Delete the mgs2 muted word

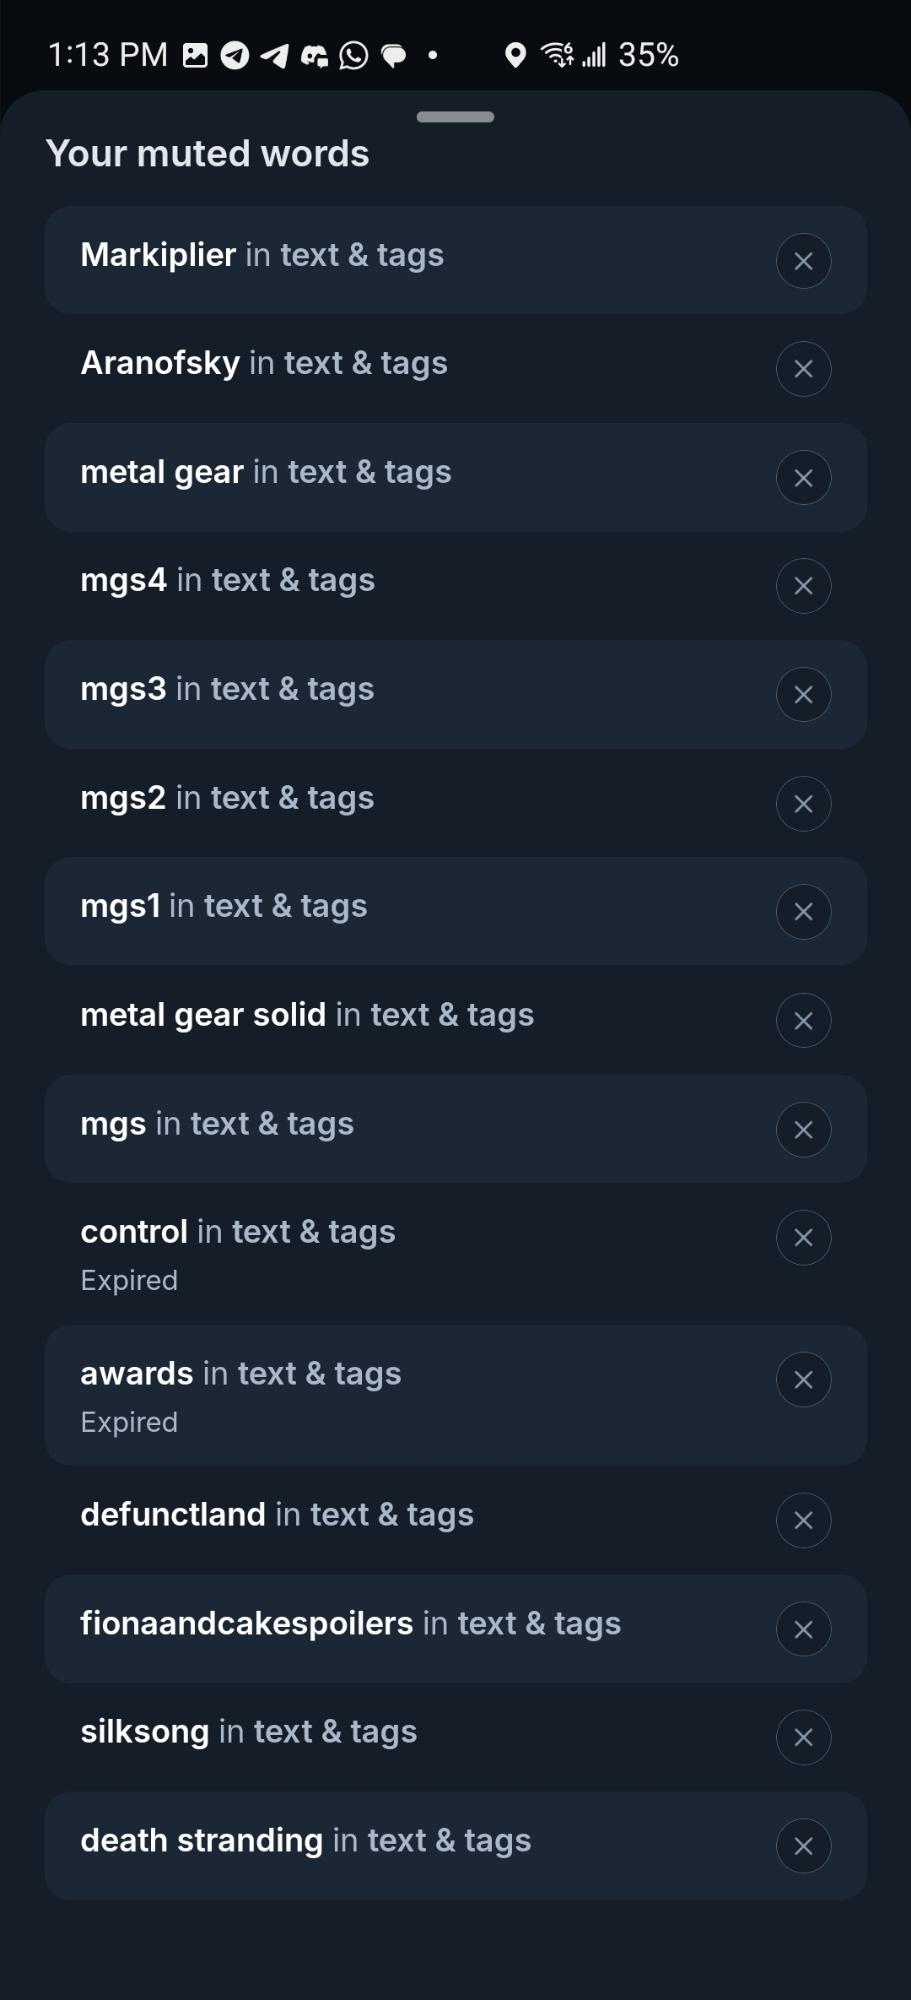[803, 804]
